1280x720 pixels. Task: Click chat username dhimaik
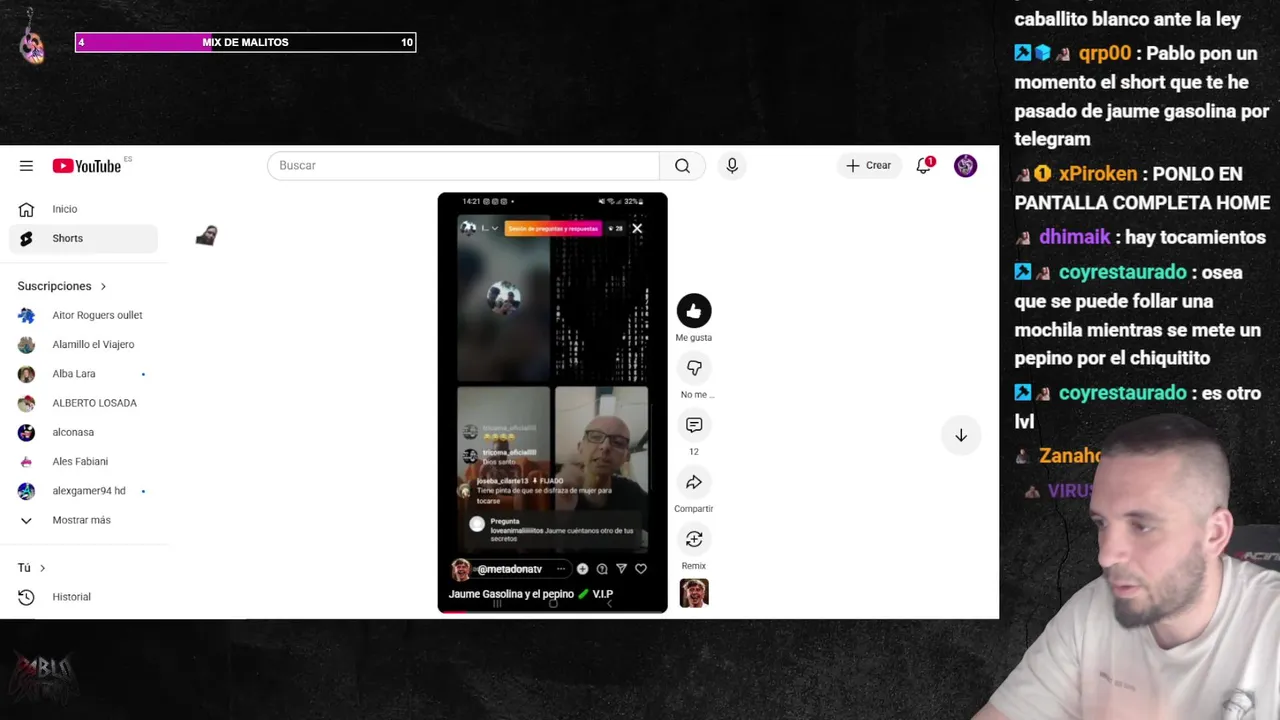[1074, 238]
